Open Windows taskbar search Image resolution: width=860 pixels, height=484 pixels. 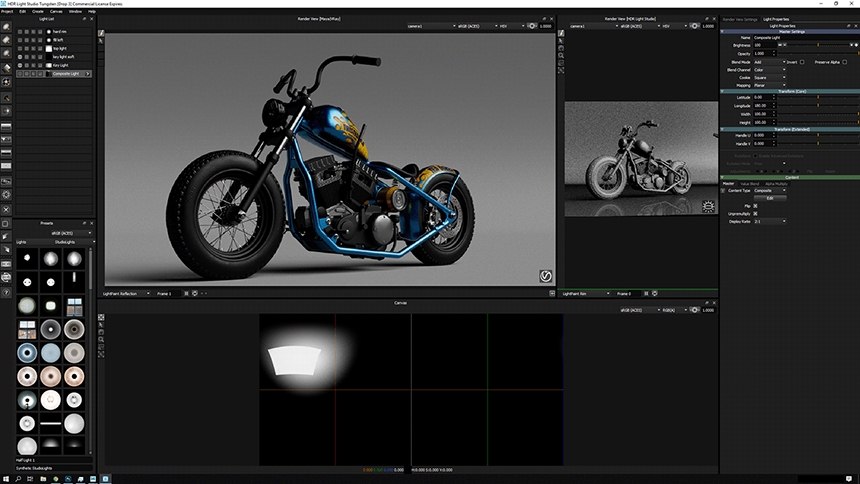[x=18, y=479]
